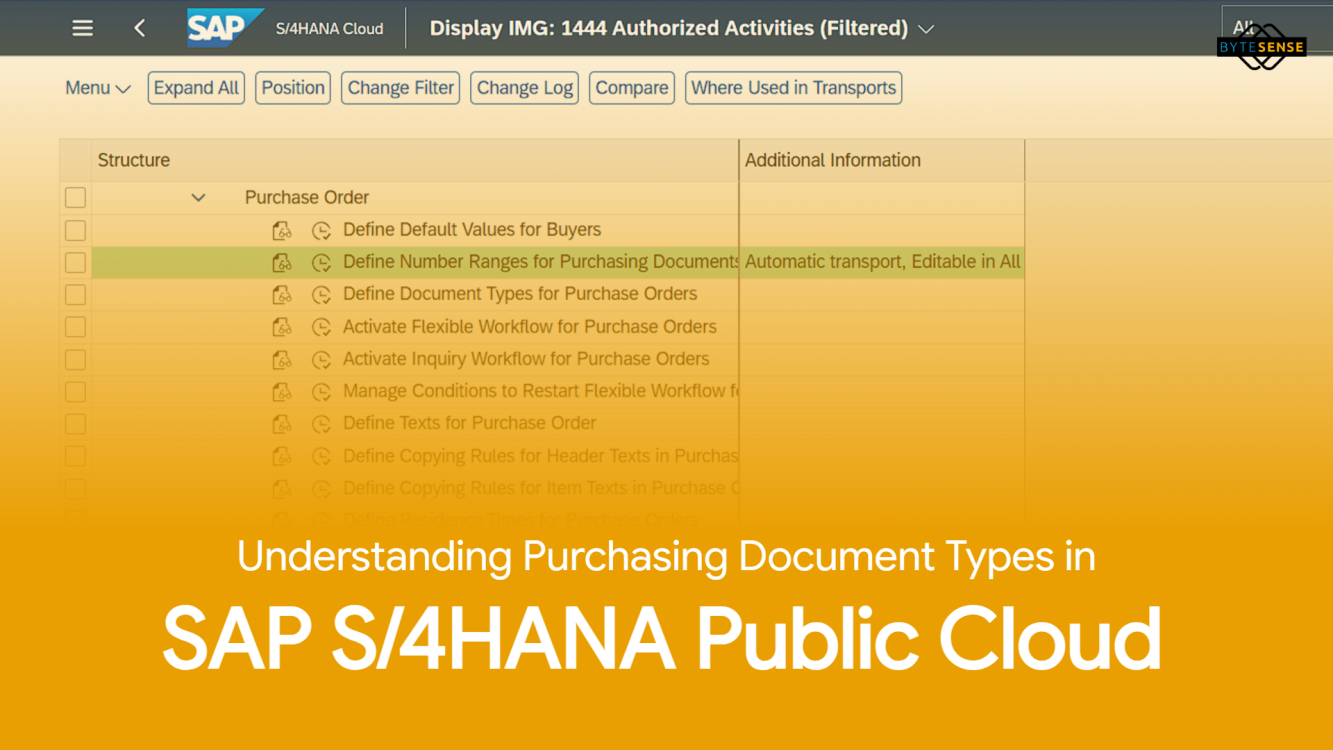Tick checkbox for Define Number Ranges row
1333x750 pixels.
coord(75,262)
